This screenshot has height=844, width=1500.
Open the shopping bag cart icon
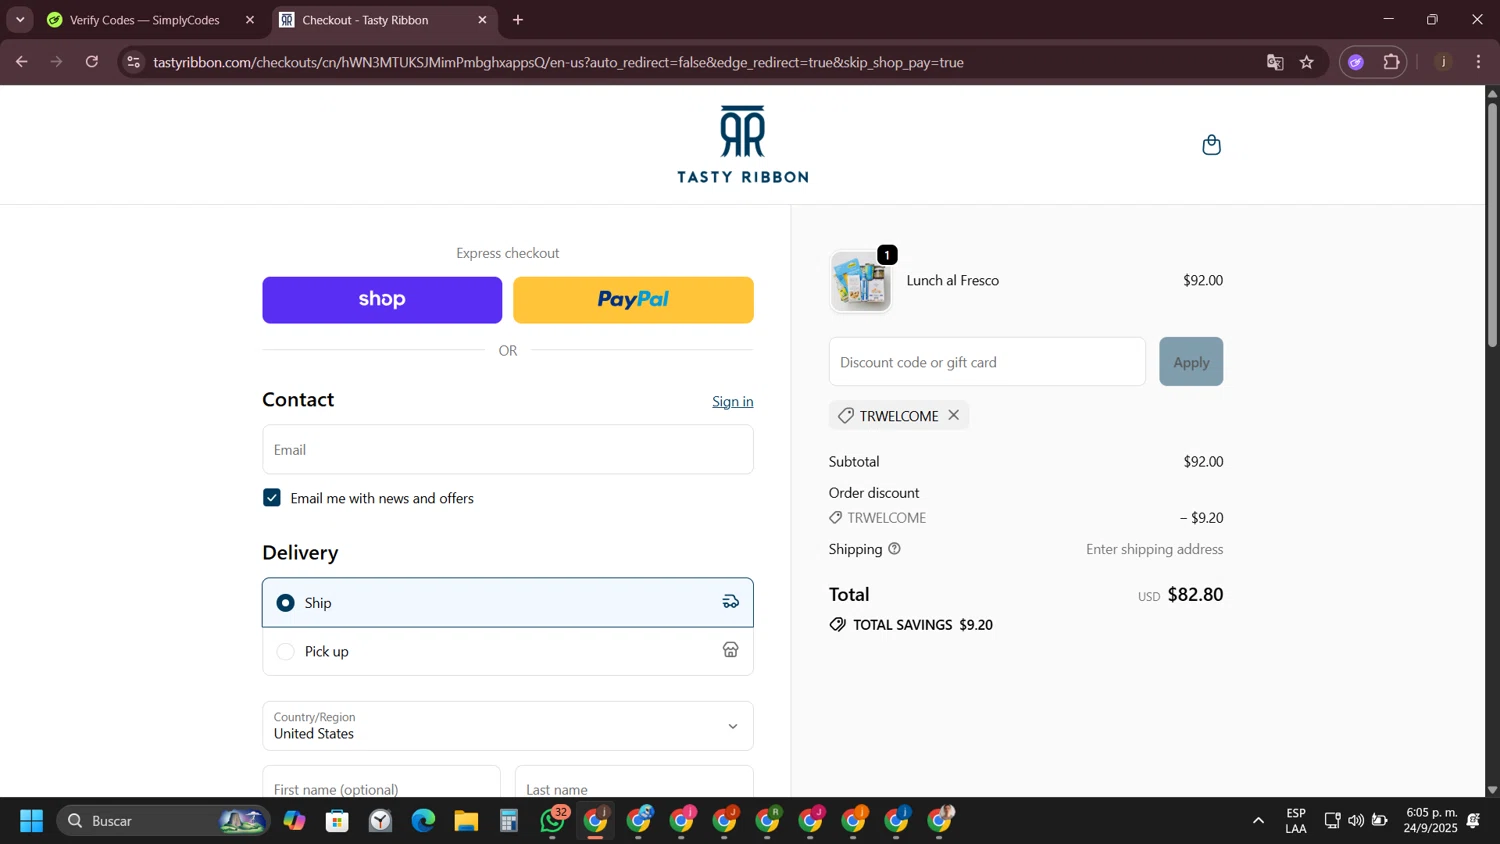1211,145
